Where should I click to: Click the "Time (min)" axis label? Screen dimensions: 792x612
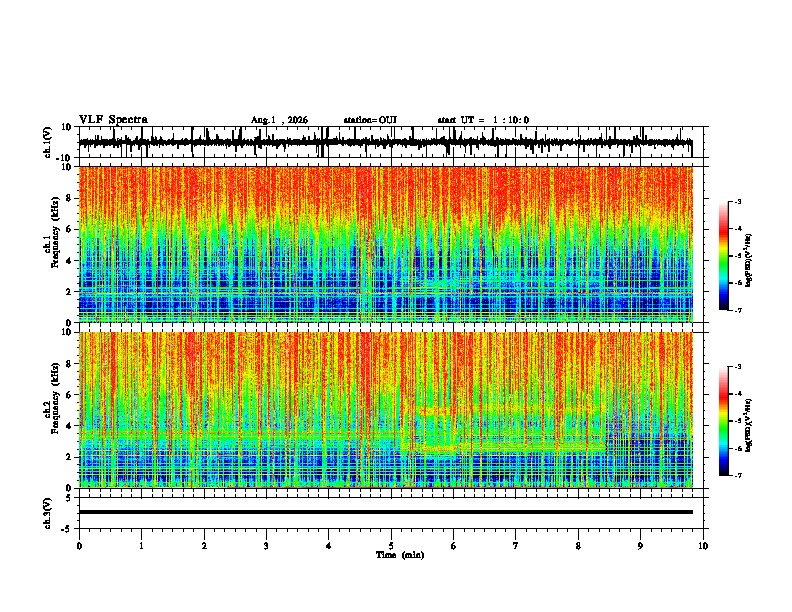(400, 555)
